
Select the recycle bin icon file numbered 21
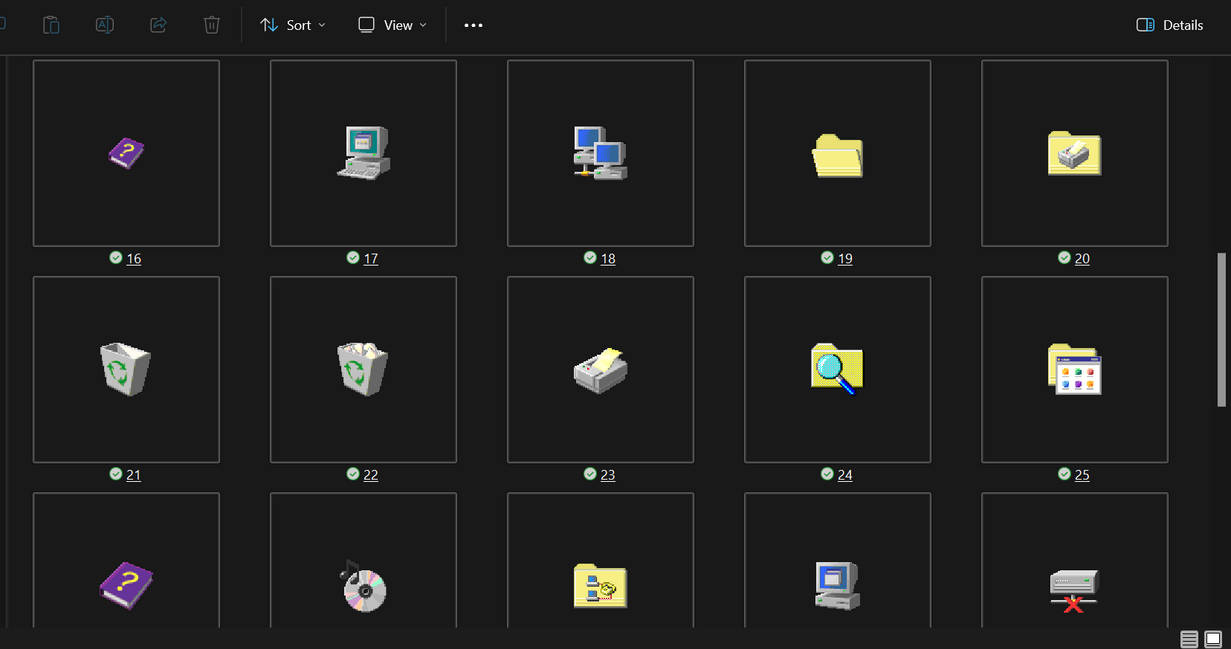pos(126,369)
